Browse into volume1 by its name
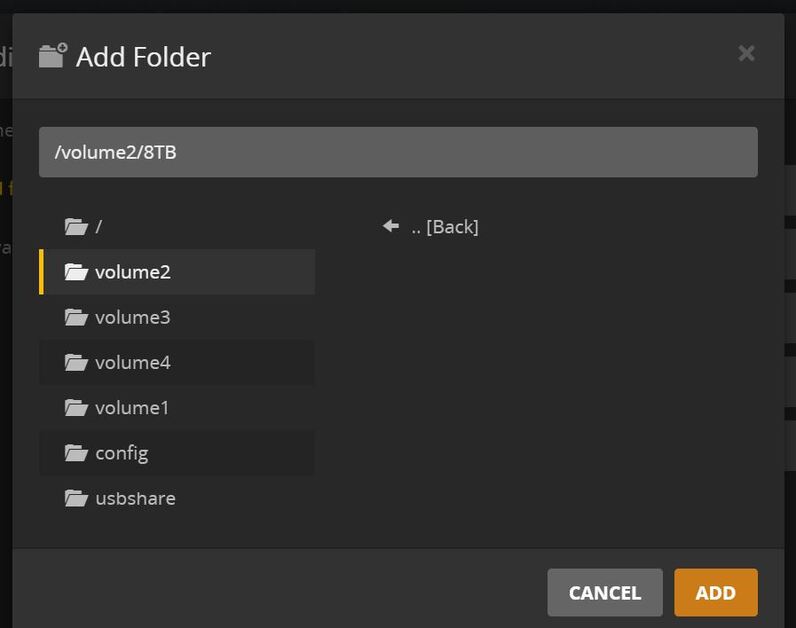Image resolution: width=796 pixels, height=628 pixels. tap(132, 407)
